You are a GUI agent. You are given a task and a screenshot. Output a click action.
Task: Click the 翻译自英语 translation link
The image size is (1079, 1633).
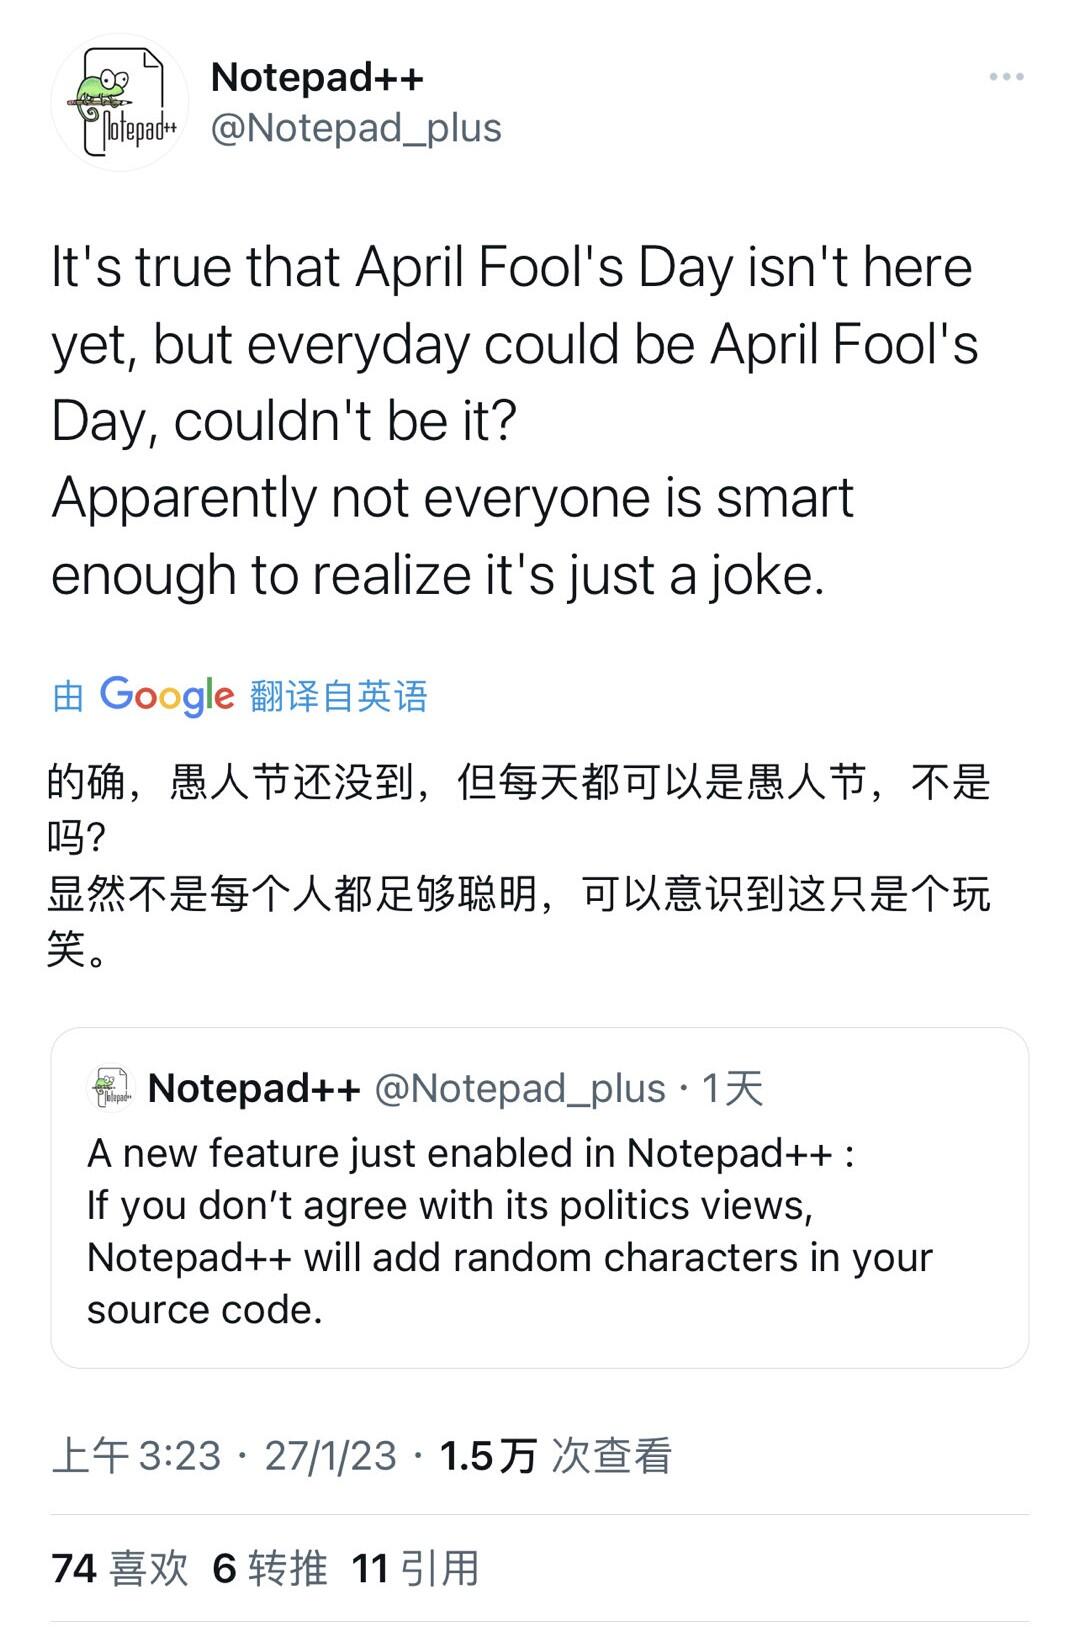[339, 696]
